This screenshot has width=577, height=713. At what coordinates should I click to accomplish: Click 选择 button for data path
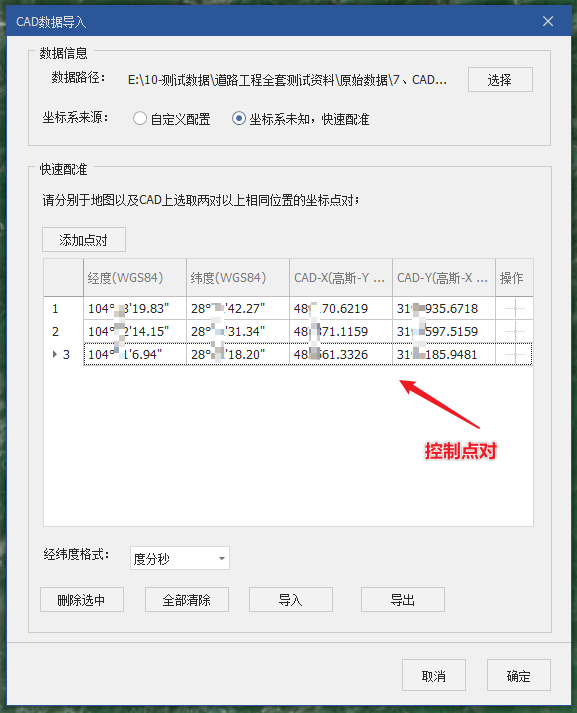click(x=500, y=80)
